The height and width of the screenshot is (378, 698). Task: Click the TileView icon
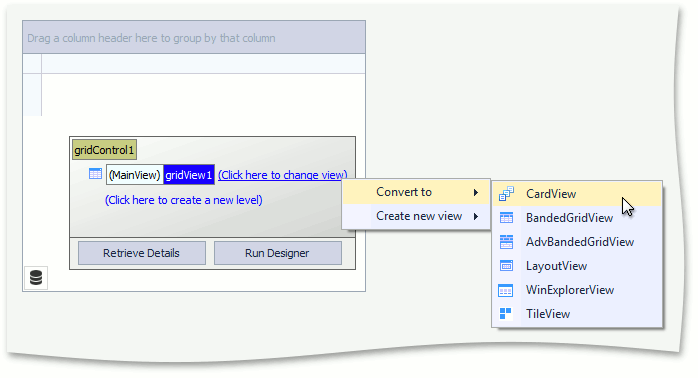point(506,314)
